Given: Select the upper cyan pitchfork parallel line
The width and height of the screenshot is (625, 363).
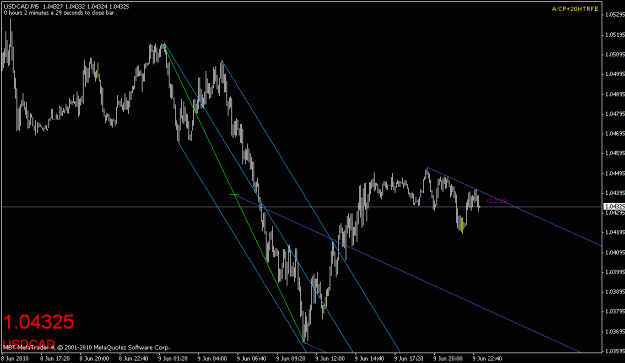Looking at the screenshot, I should 311,206.
